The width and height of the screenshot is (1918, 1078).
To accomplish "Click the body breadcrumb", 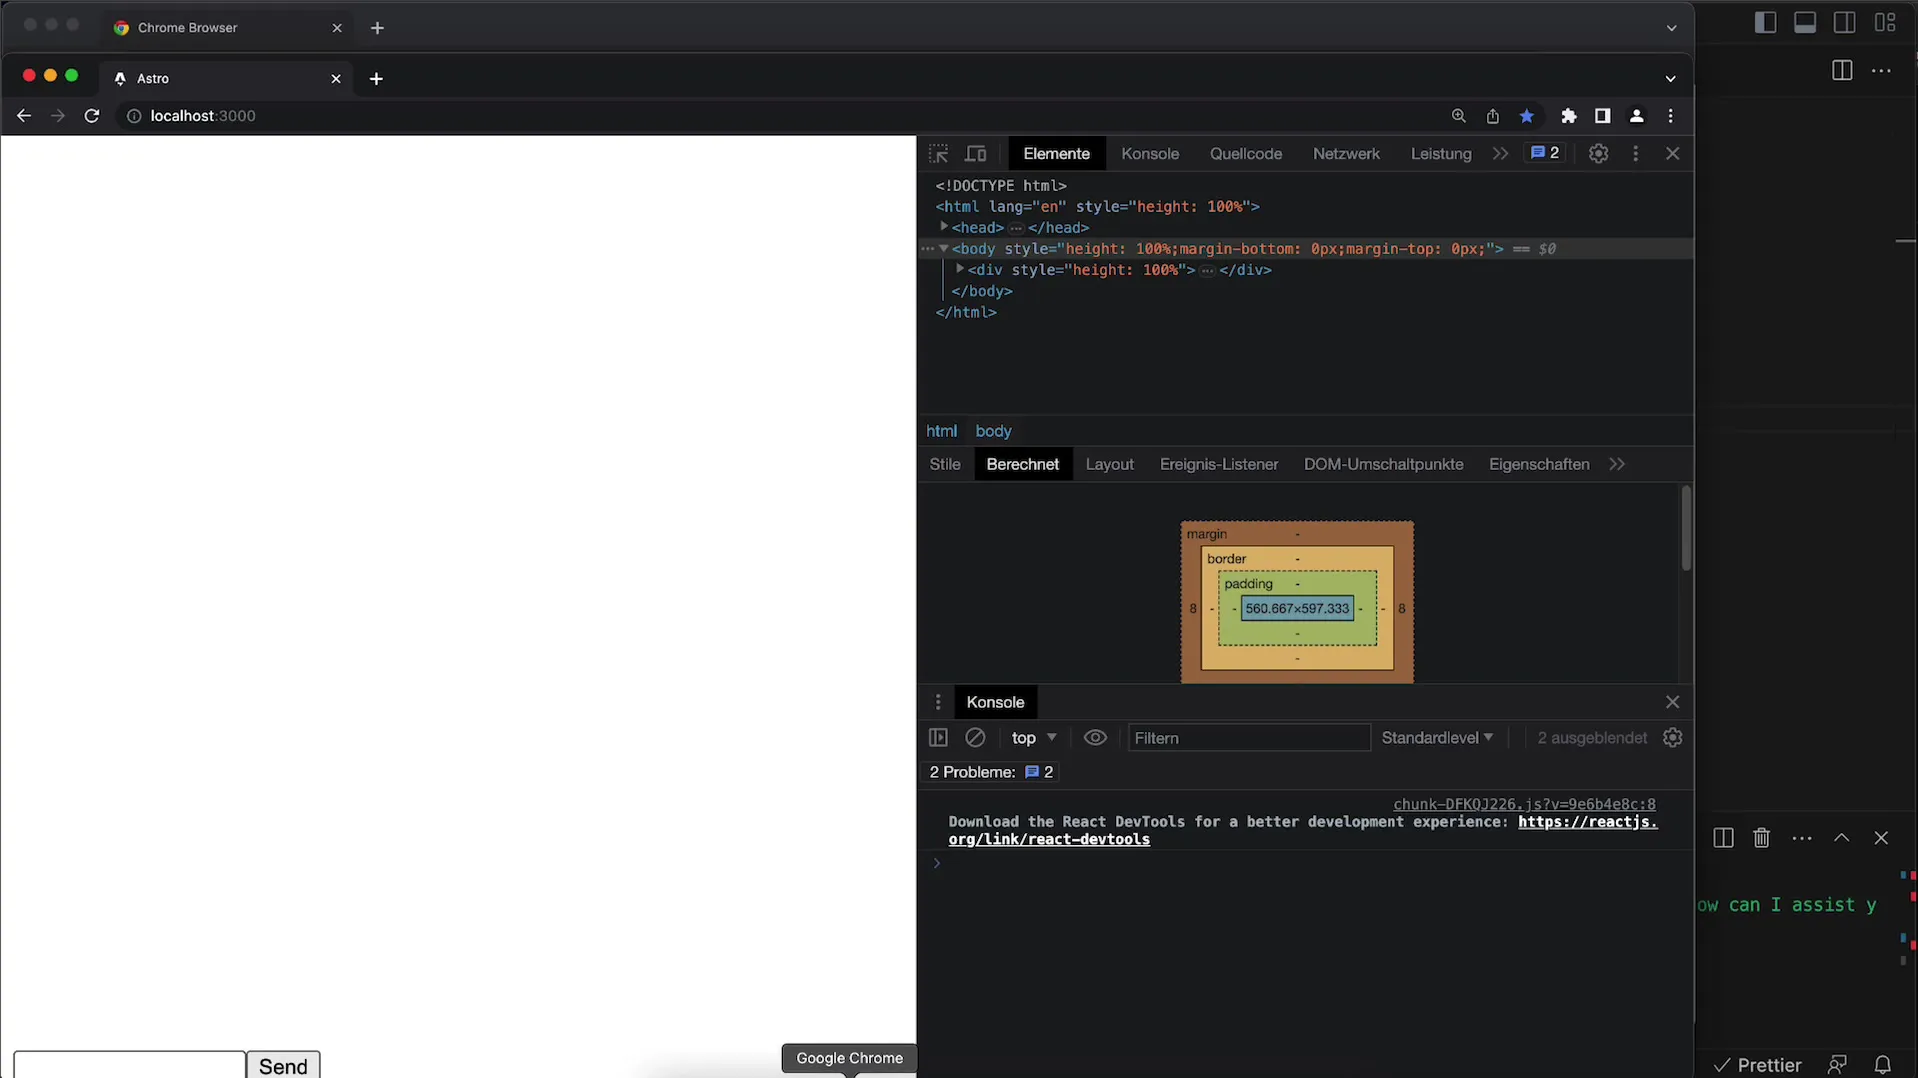I will pyautogui.click(x=994, y=431).
